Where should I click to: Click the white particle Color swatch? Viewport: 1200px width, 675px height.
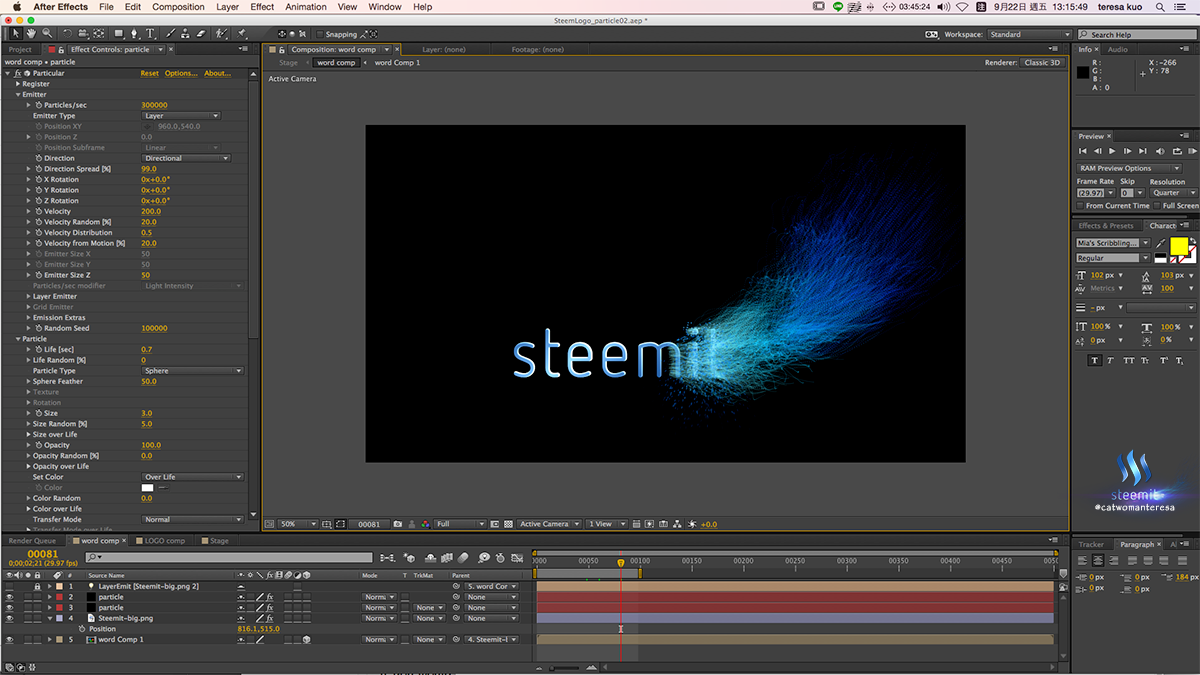[x=147, y=488]
